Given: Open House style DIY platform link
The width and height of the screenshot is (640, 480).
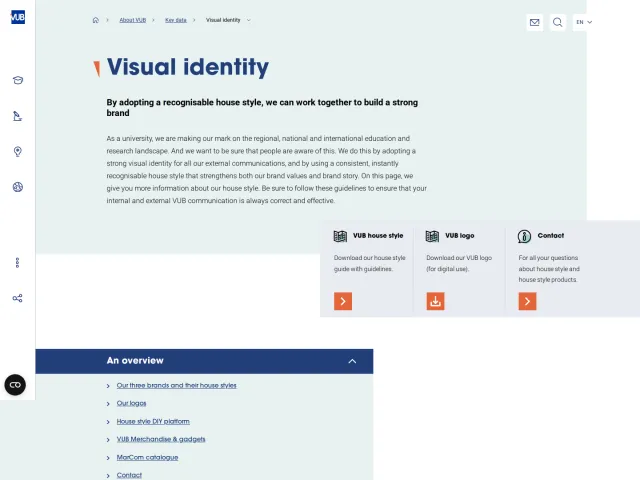Looking at the screenshot, I should pos(153,421).
